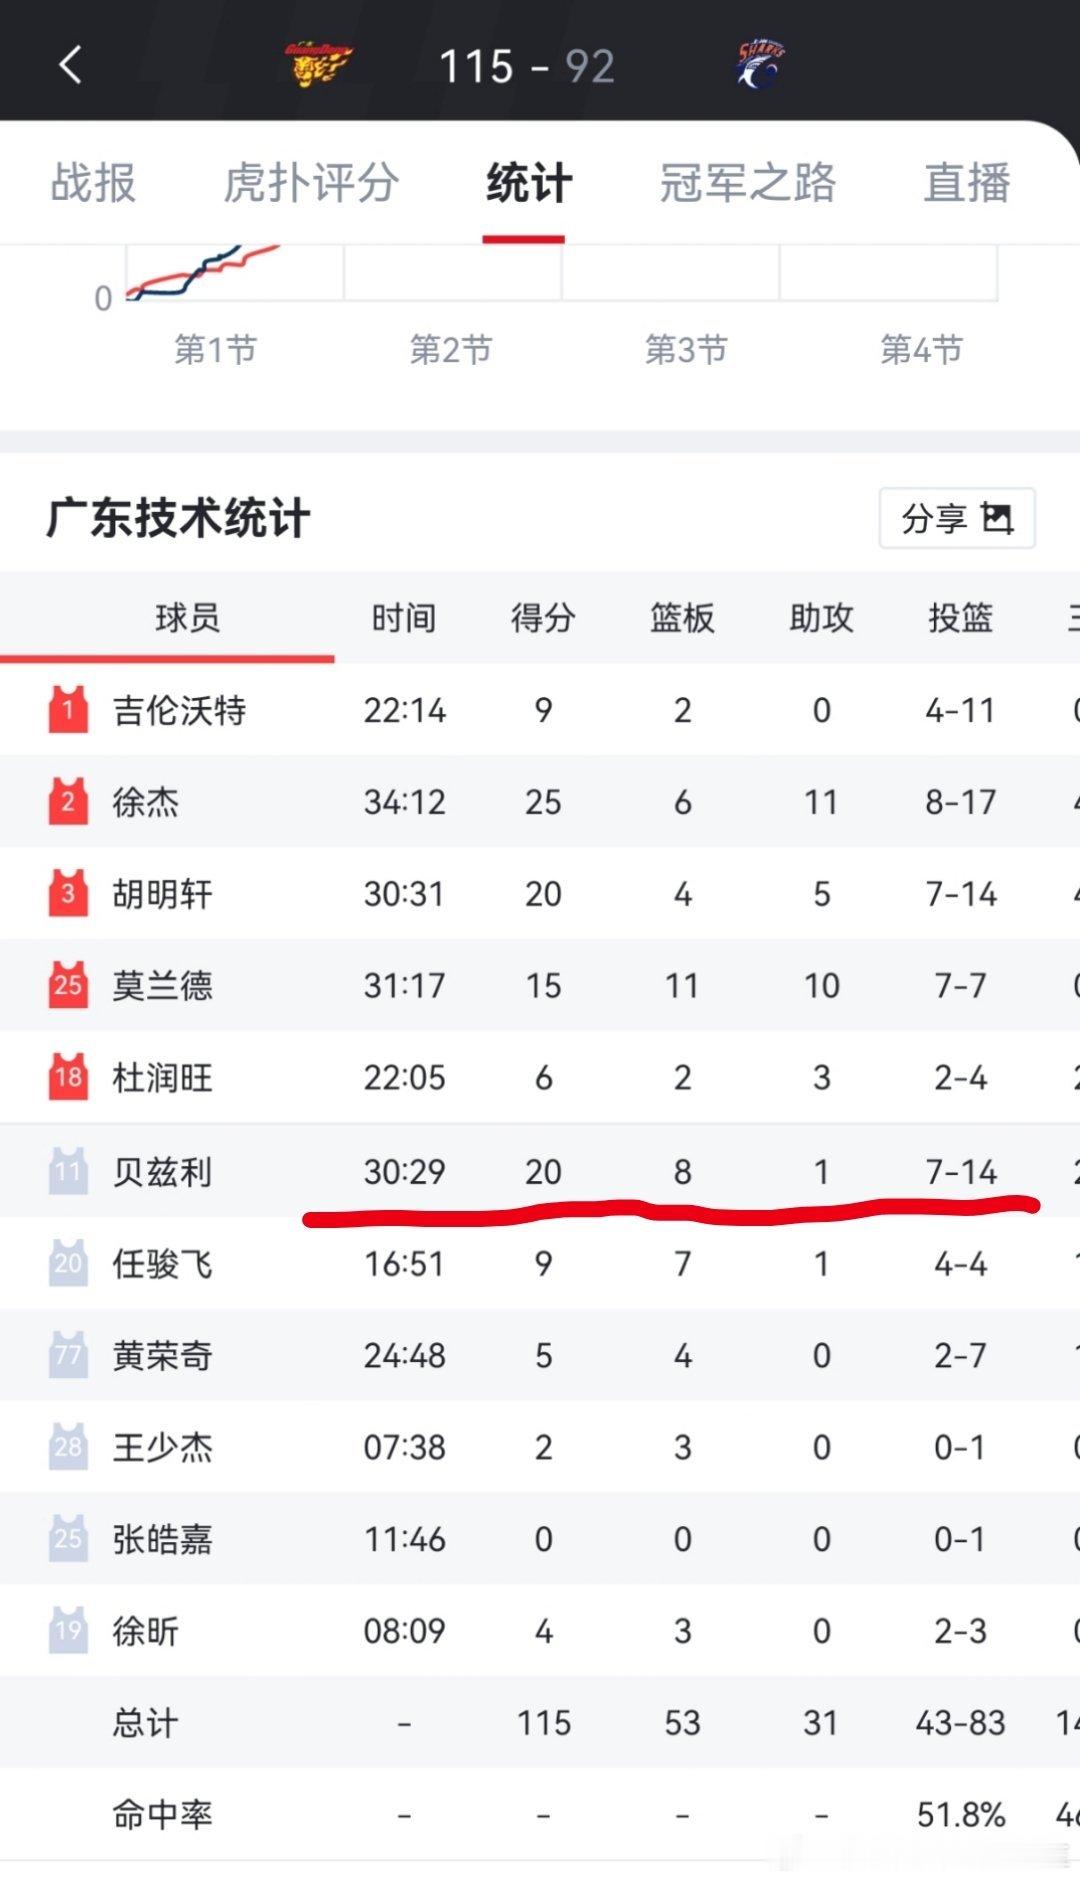Tap 杜润旺 number 18 jersey icon
1080x1880 pixels.
(x=68, y=1077)
